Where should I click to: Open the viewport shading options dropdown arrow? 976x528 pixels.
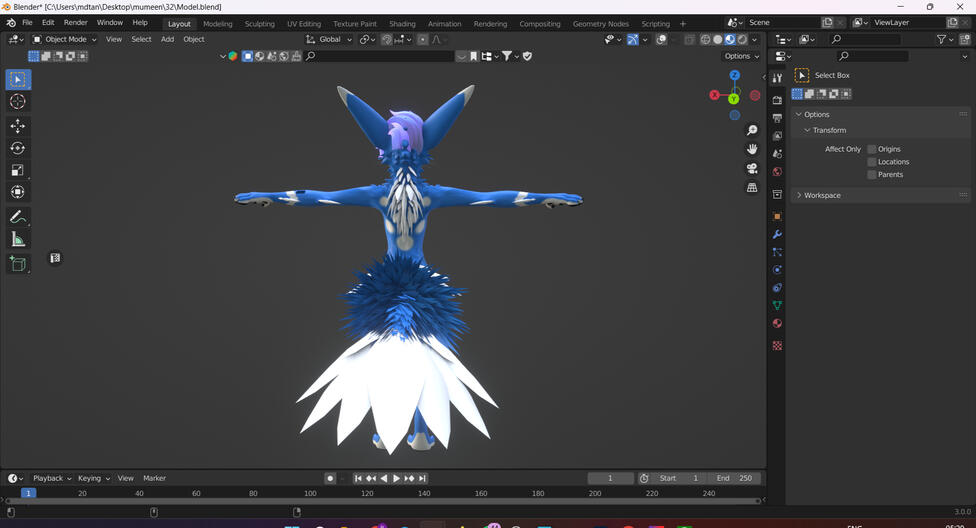tap(755, 39)
